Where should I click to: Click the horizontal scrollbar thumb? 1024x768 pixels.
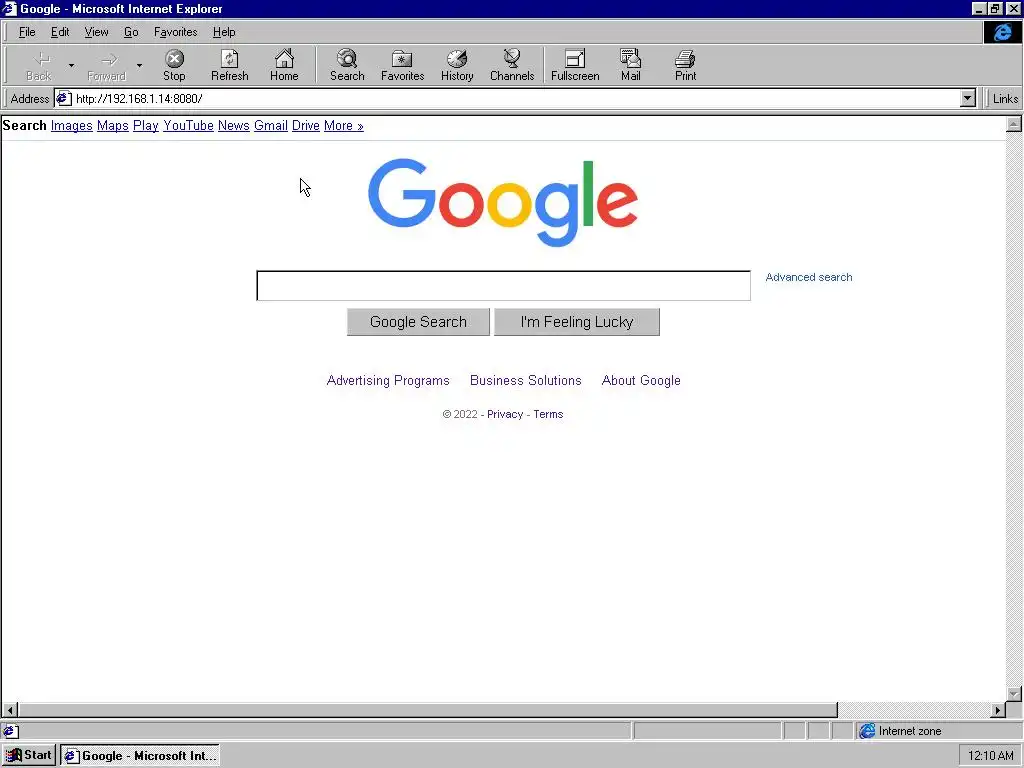(428, 710)
